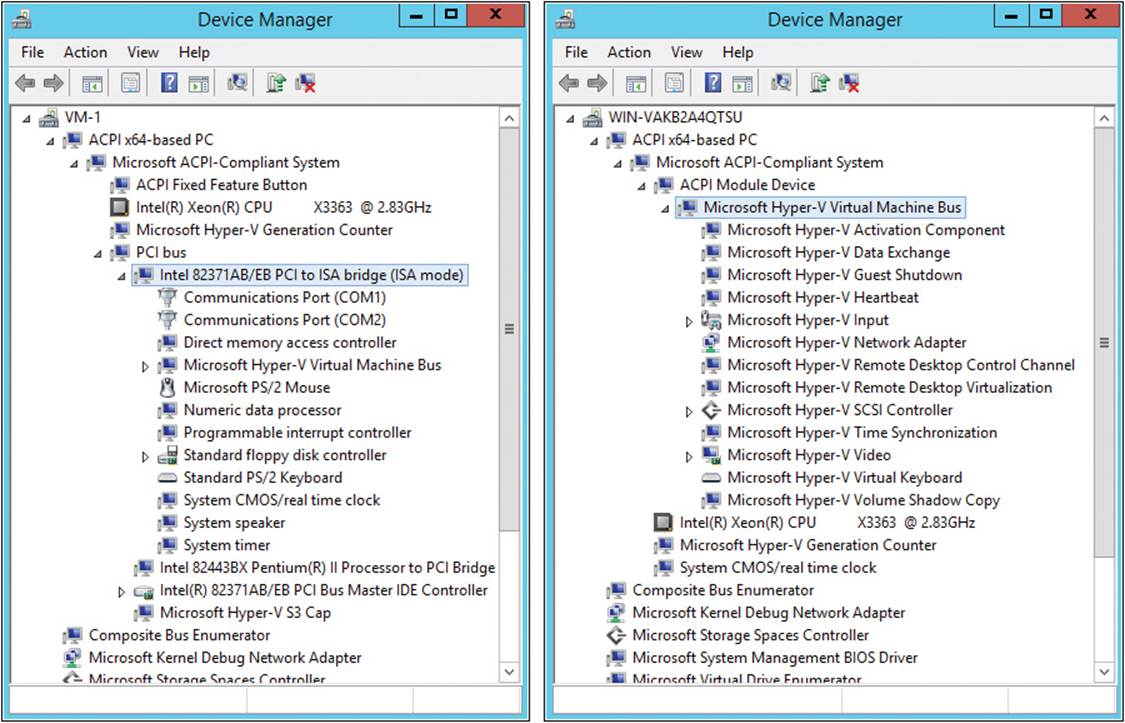Click the Hyper-V Virtual Keyboard icon
Image resolution: width=1125 pixels, height=723 pixels.
pos(711,478)
